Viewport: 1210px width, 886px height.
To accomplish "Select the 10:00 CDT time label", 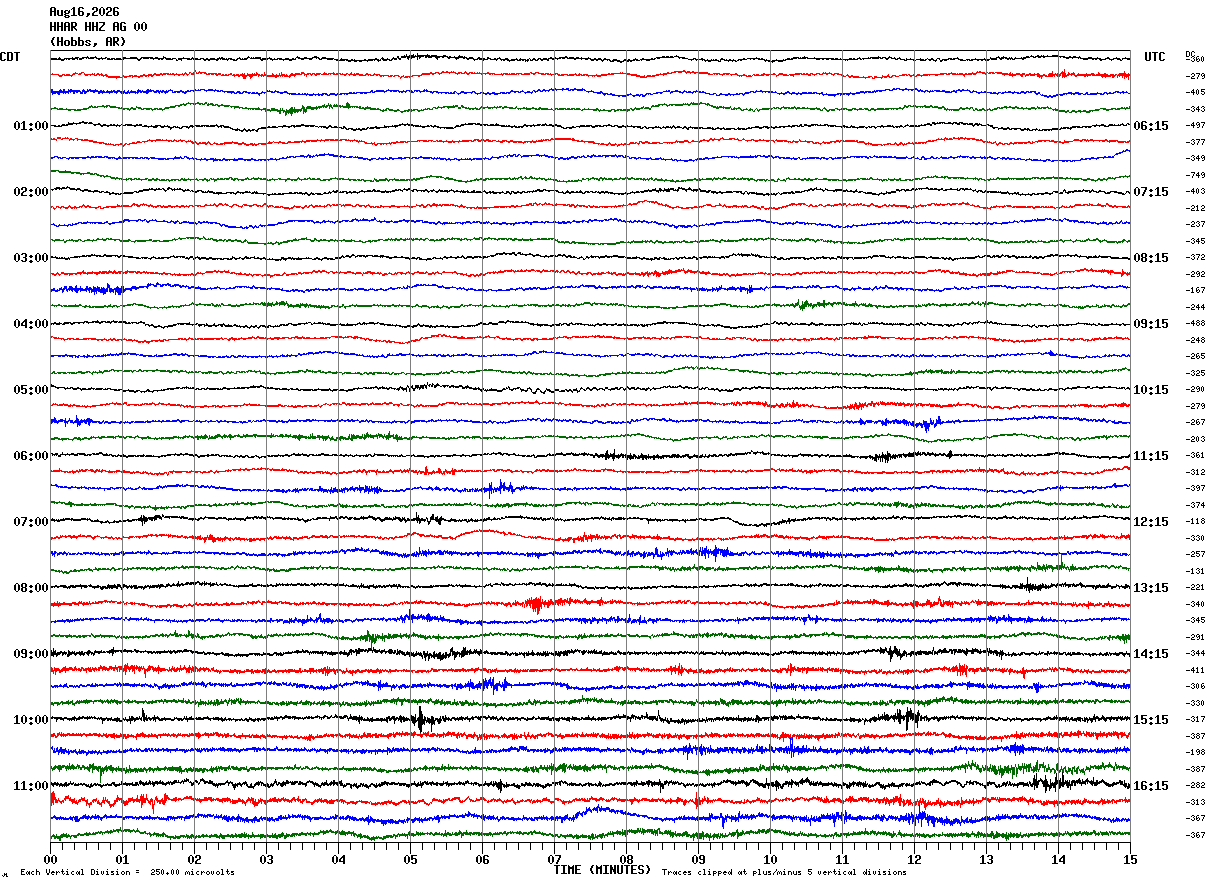I will coord(31,720).
